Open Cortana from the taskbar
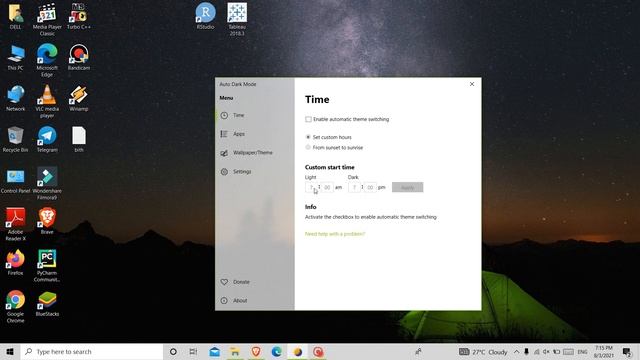Image resolution: width=640 pixels, height=360 pixels. click(x=173, y=351)
